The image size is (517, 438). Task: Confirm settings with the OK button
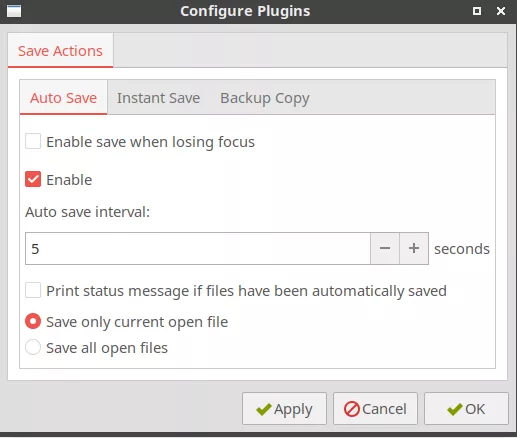466,409
